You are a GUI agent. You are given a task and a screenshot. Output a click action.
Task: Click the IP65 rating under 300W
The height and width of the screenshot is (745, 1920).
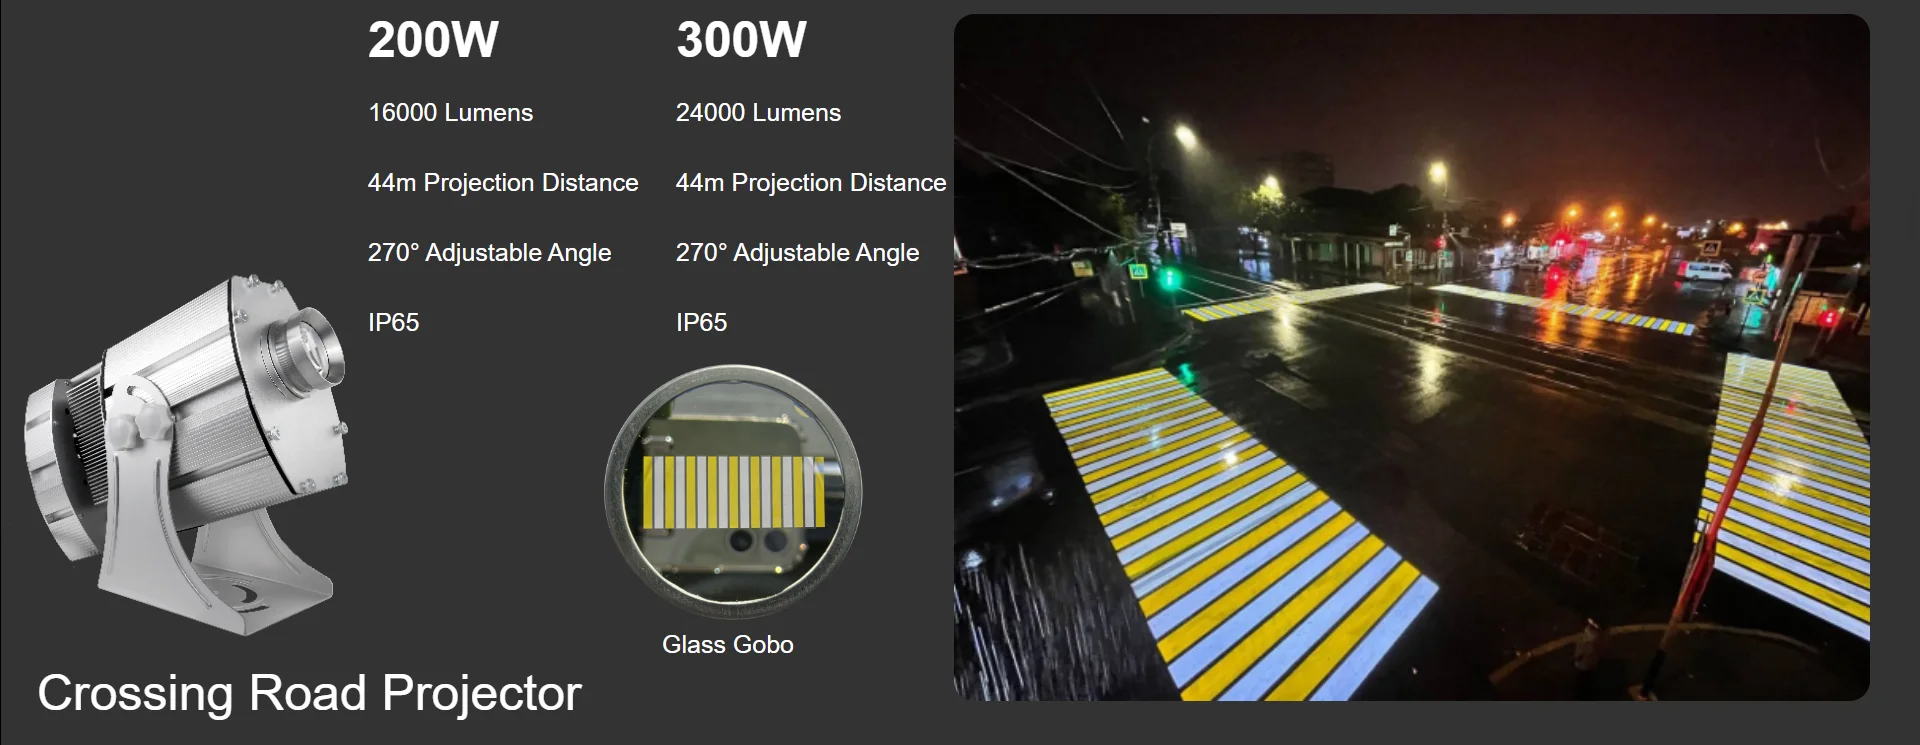click(701, 323)
